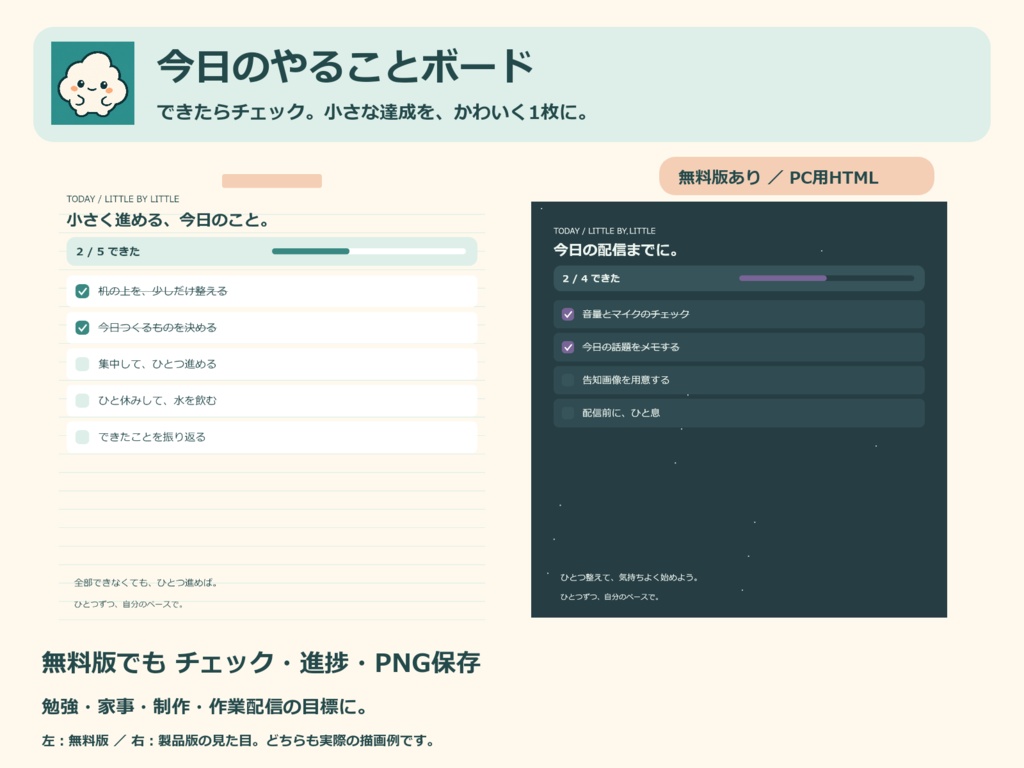
Task: Click heading 小さく進める、今日のこと。
Action: point(168,220)
